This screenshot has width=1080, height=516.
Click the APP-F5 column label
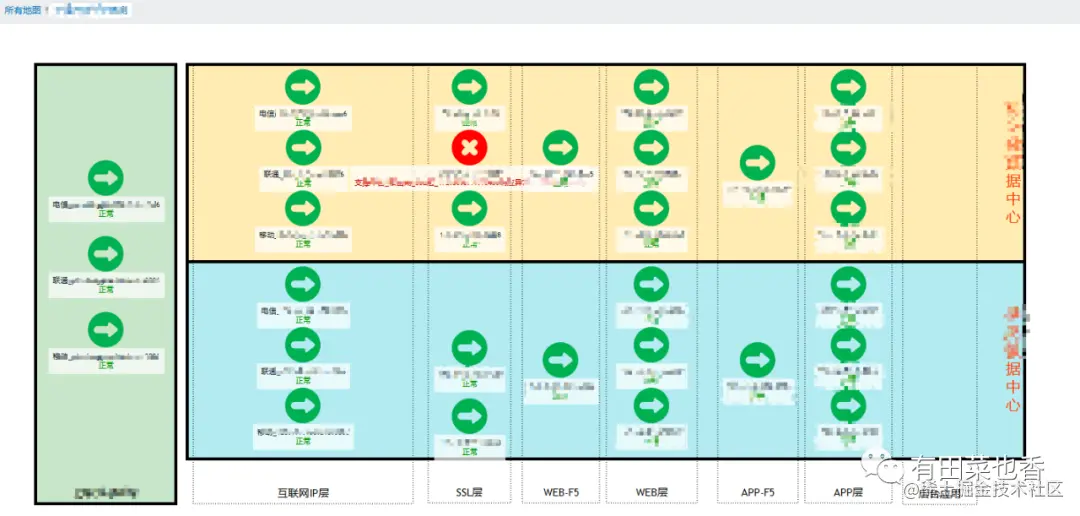pos(757,493)
